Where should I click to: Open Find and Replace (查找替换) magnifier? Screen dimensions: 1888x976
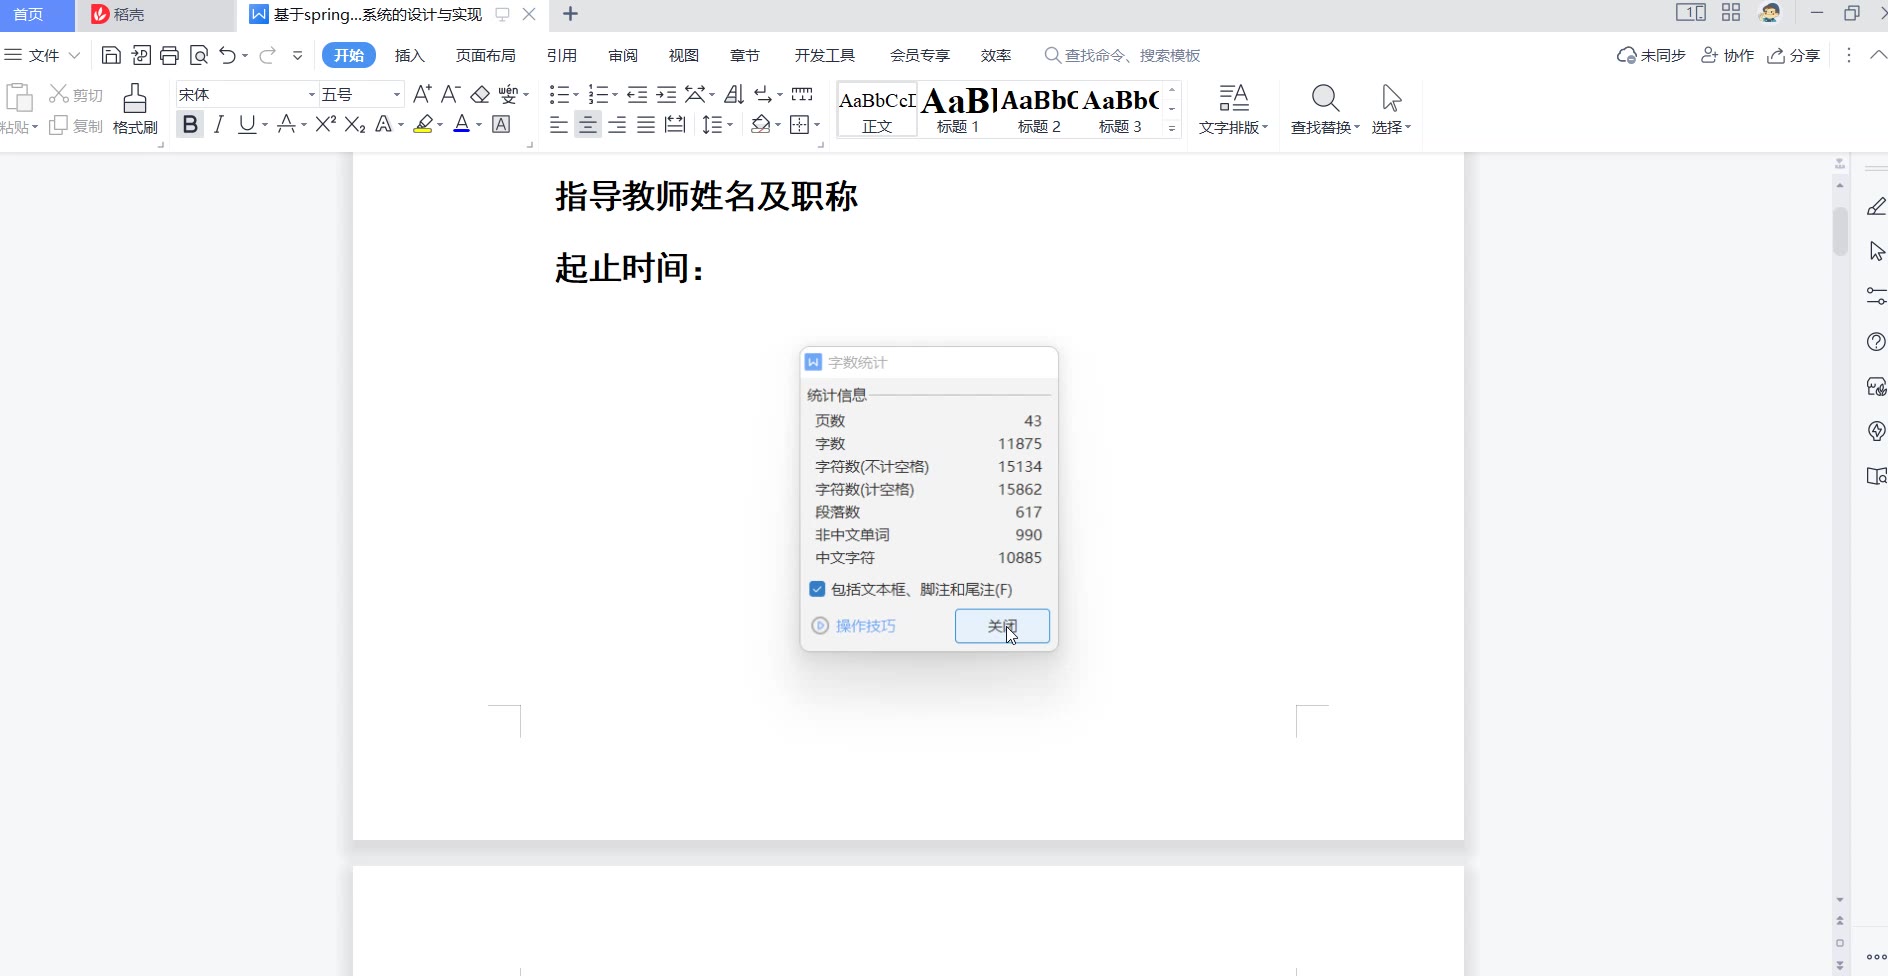[x=1325, y=98]
